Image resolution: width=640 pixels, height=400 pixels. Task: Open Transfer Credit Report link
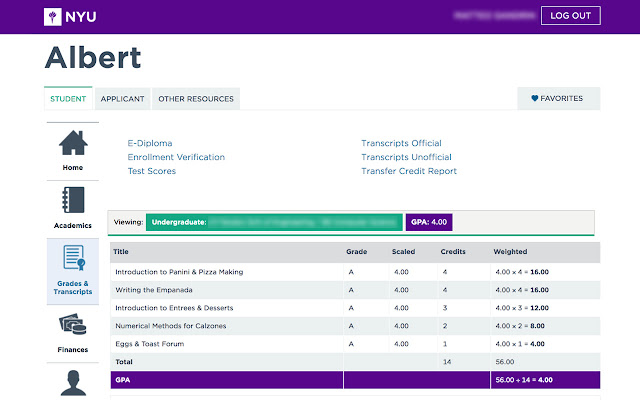409,171
